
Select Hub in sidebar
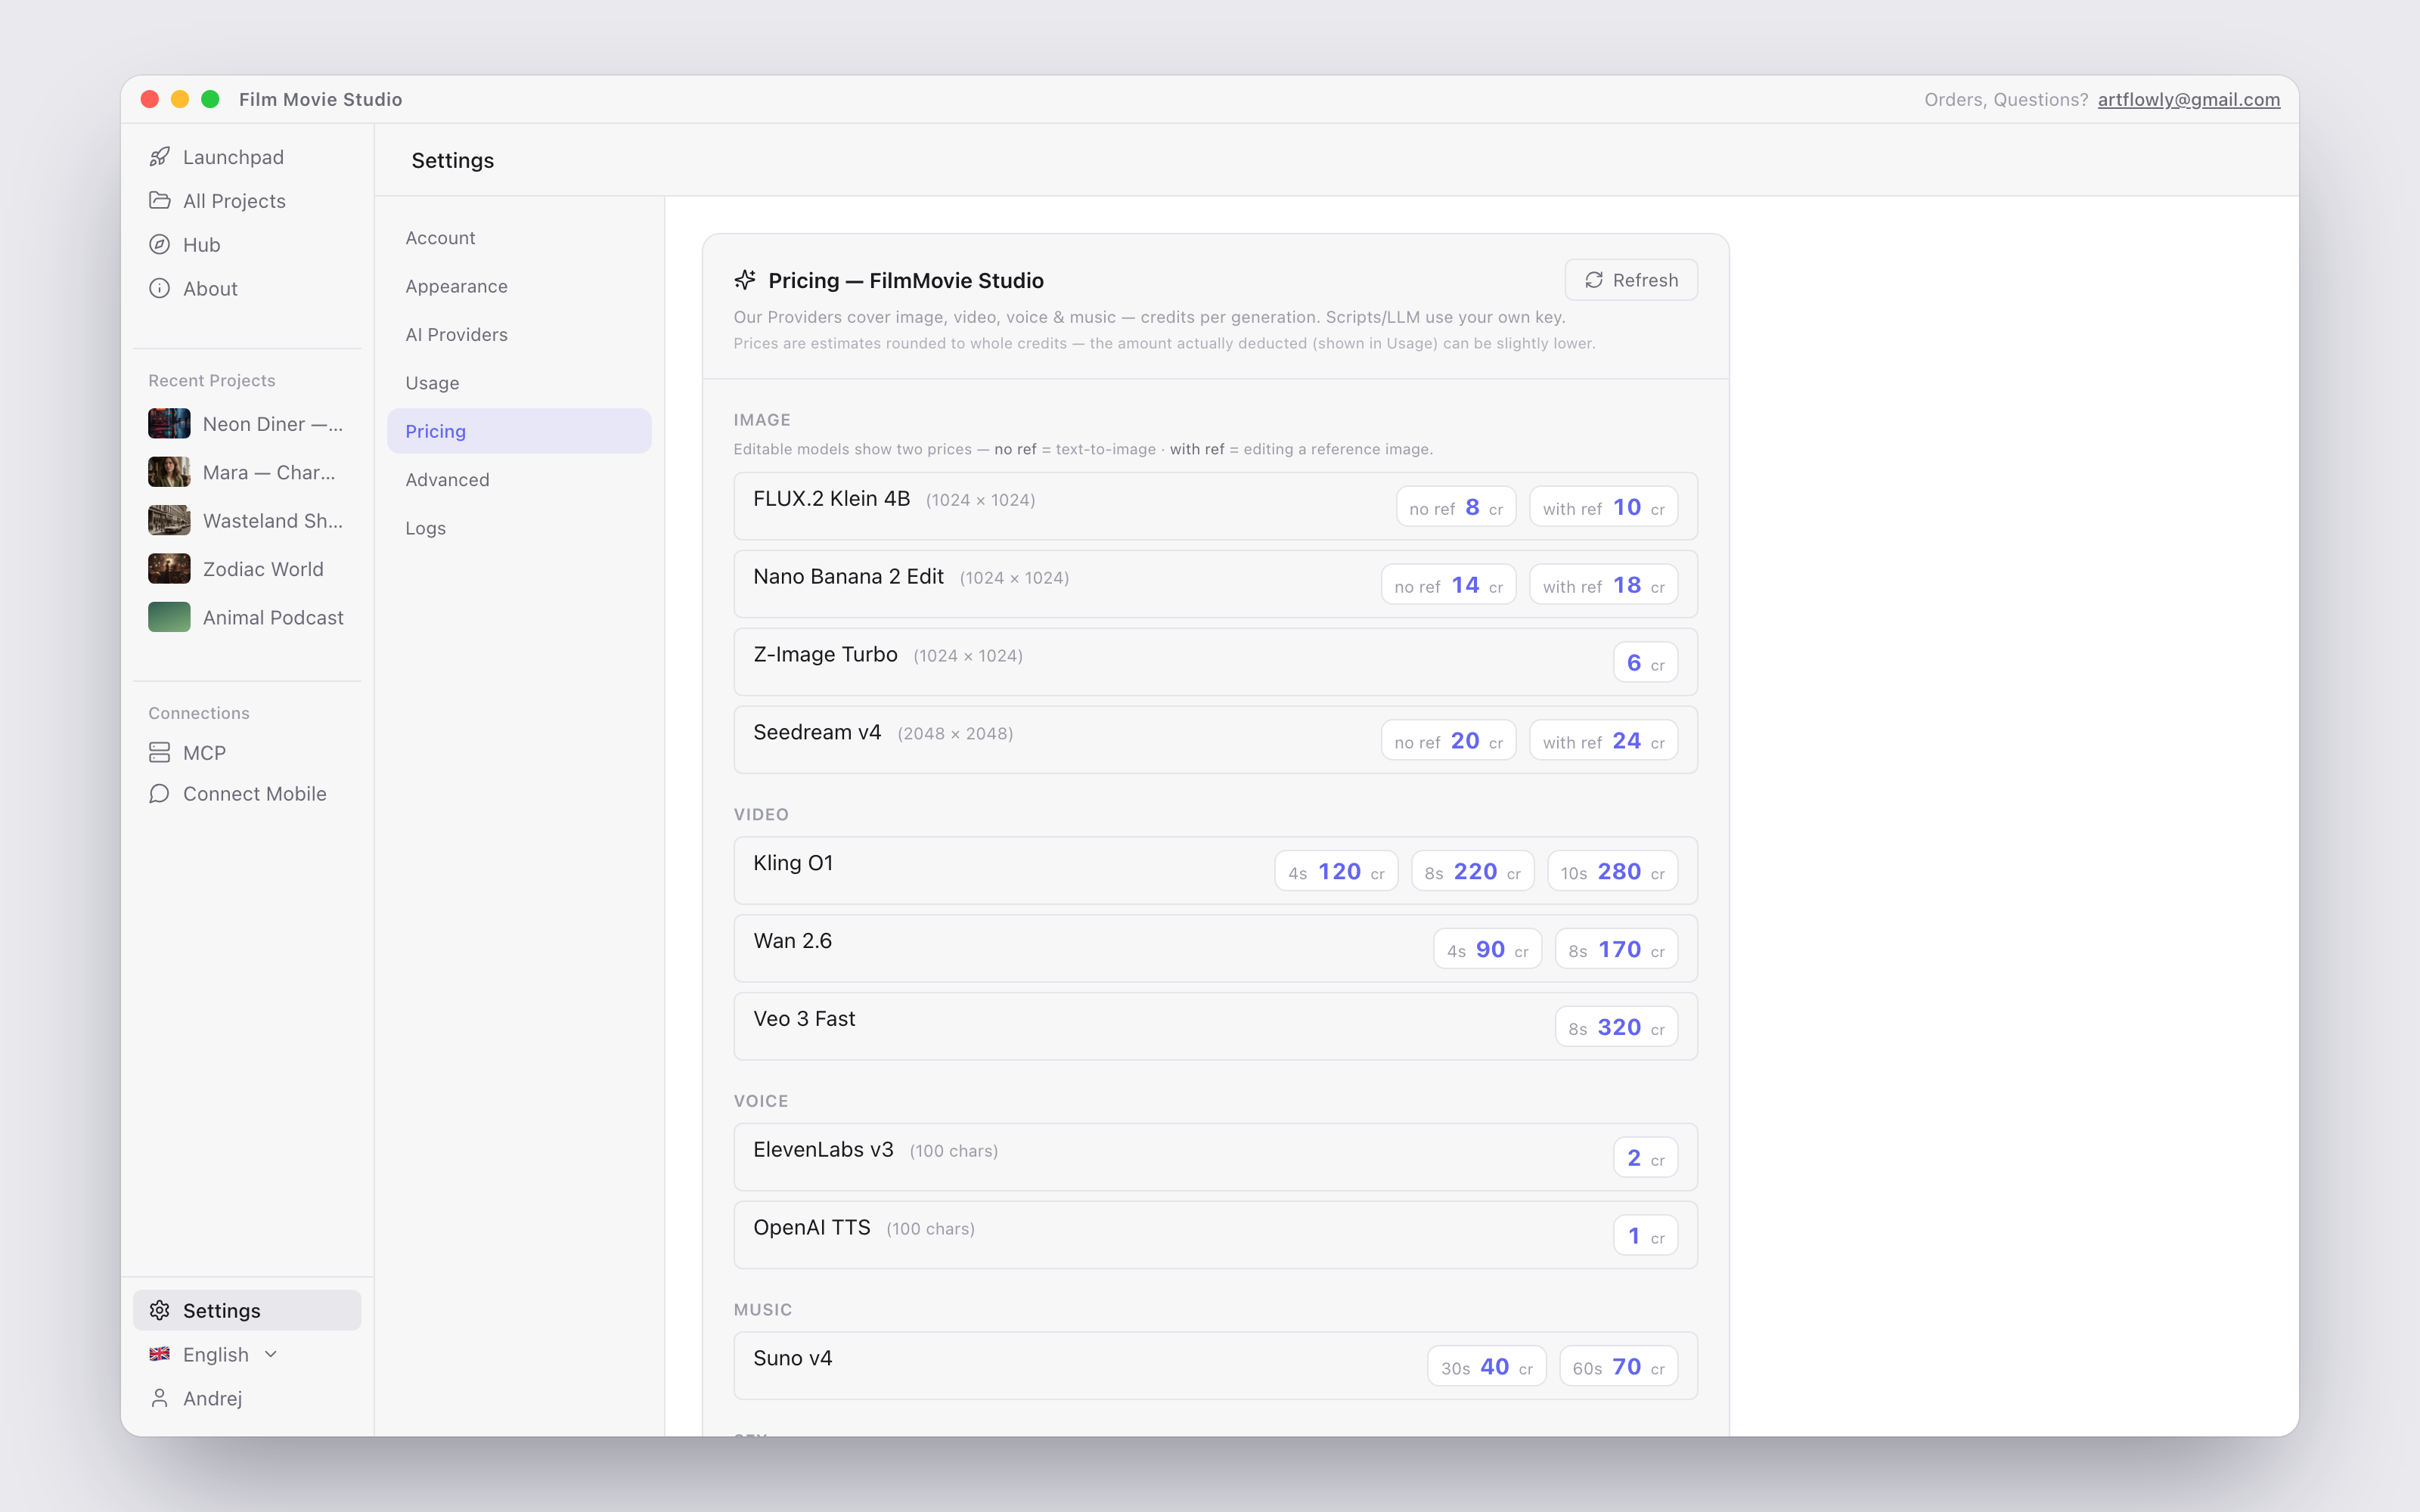[201, 245]
